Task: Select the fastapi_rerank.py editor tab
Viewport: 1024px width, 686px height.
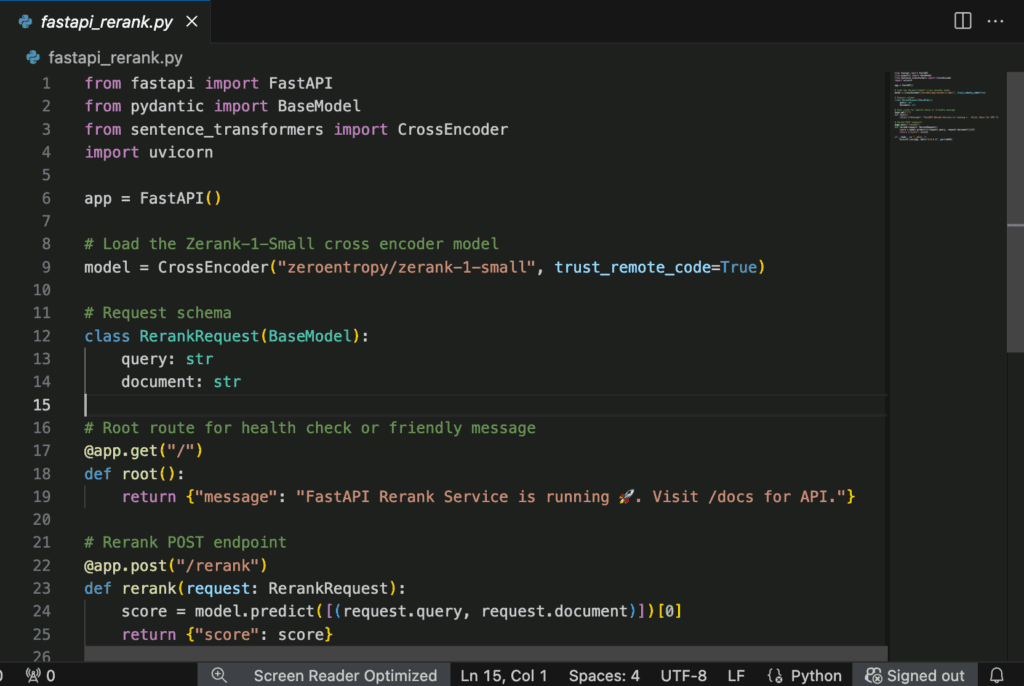Action: pyautogui.click(x=106, y=22)
